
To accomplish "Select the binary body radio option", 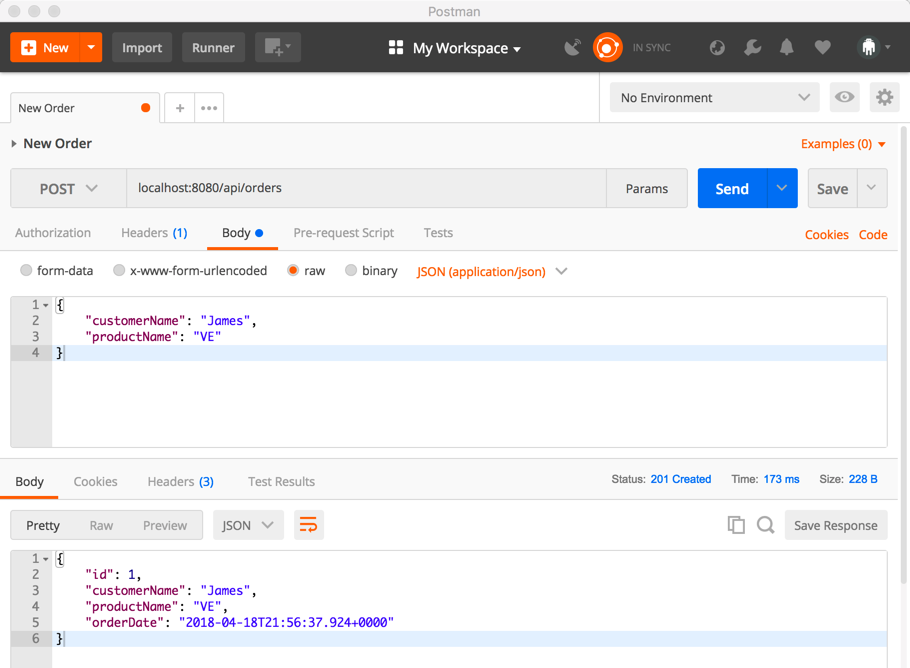I will coord(351,270).
